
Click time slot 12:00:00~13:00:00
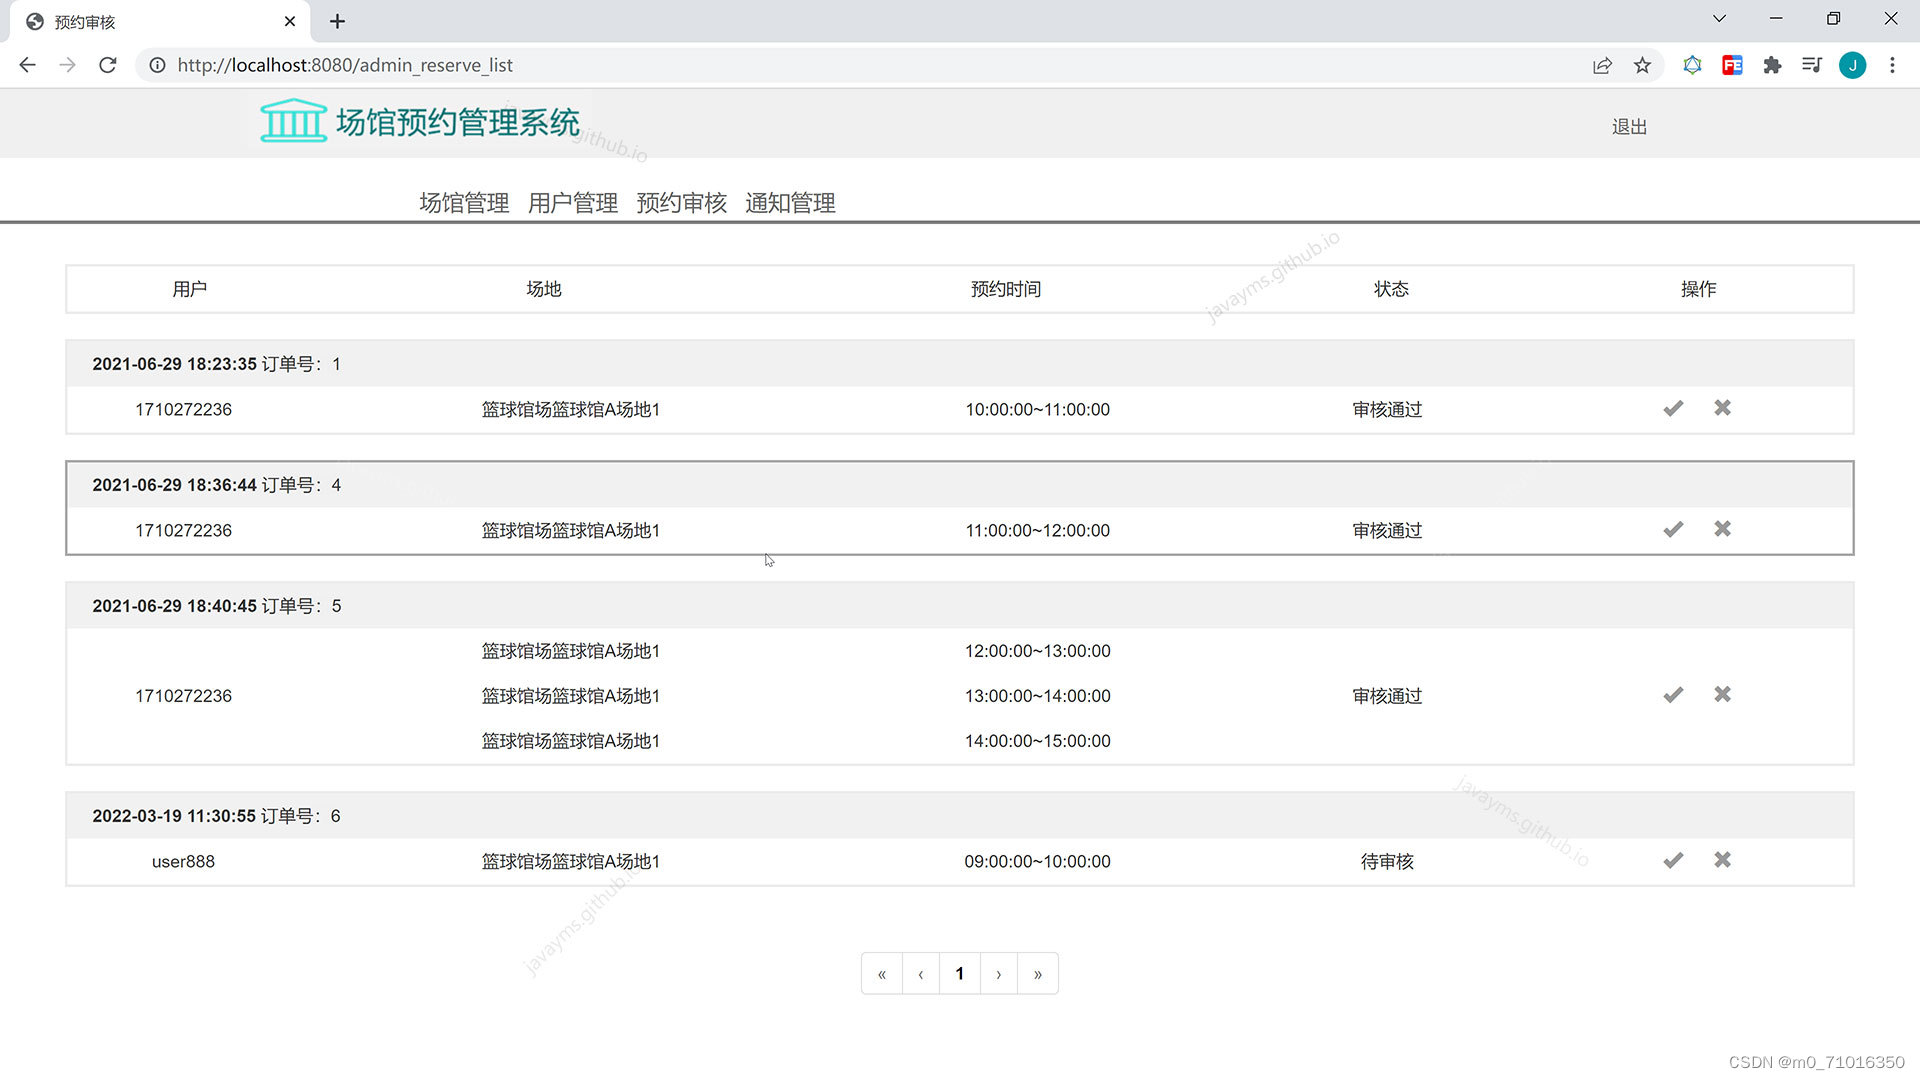point(1037,651)
